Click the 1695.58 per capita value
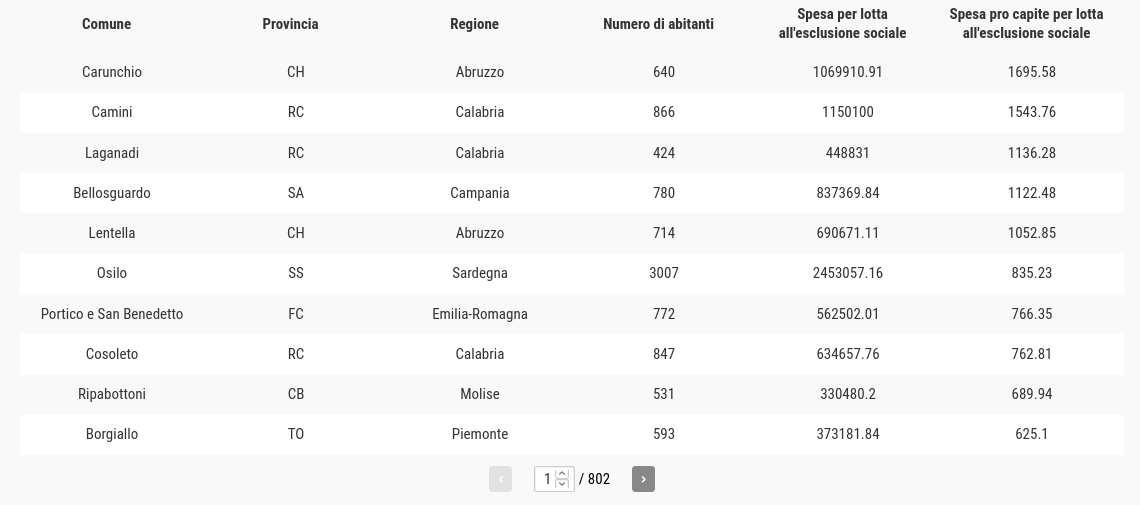Screen dimensions: 1140x505 click(x=1032, y=72)
